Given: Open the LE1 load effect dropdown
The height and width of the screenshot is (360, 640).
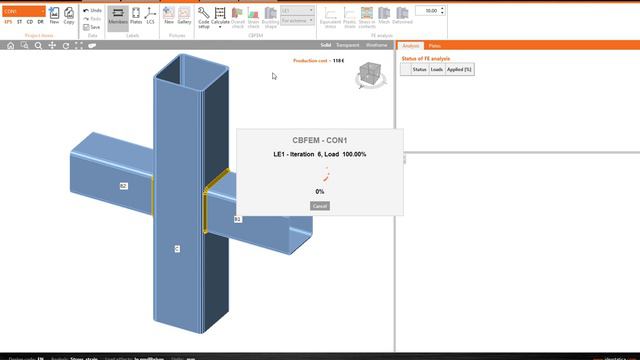Looking at the screenshot, I should pos(298,10).
